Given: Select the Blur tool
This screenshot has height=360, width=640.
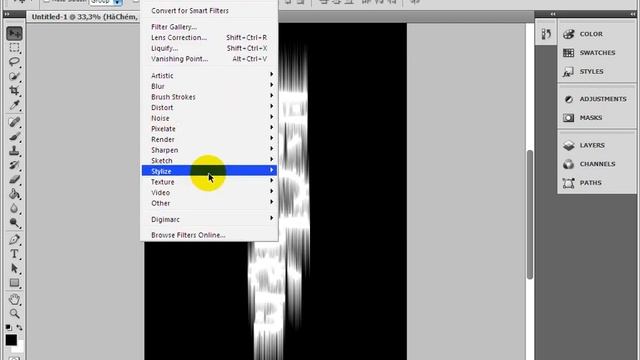Looking at the screenshot, I should click(x=14, y=208).
